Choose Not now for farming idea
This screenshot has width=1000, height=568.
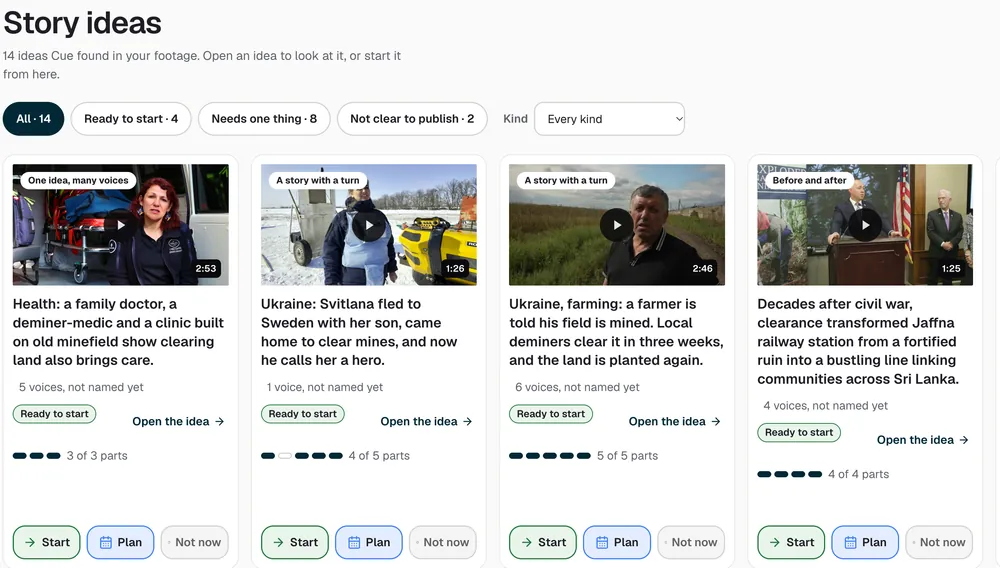pyautogui.click(x=691, y=542)
